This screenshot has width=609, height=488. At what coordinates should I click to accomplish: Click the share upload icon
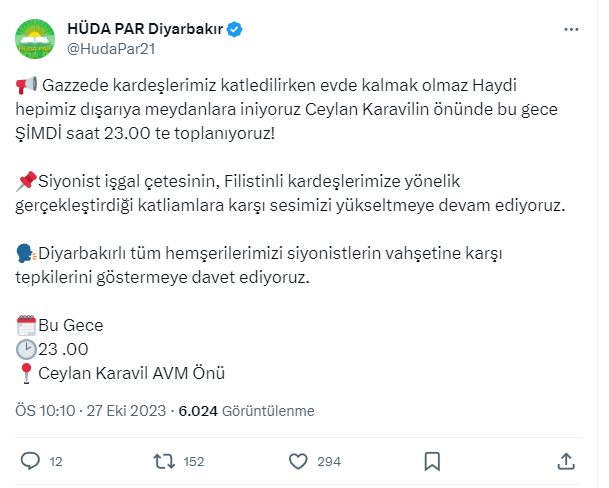tap(565, 461)
